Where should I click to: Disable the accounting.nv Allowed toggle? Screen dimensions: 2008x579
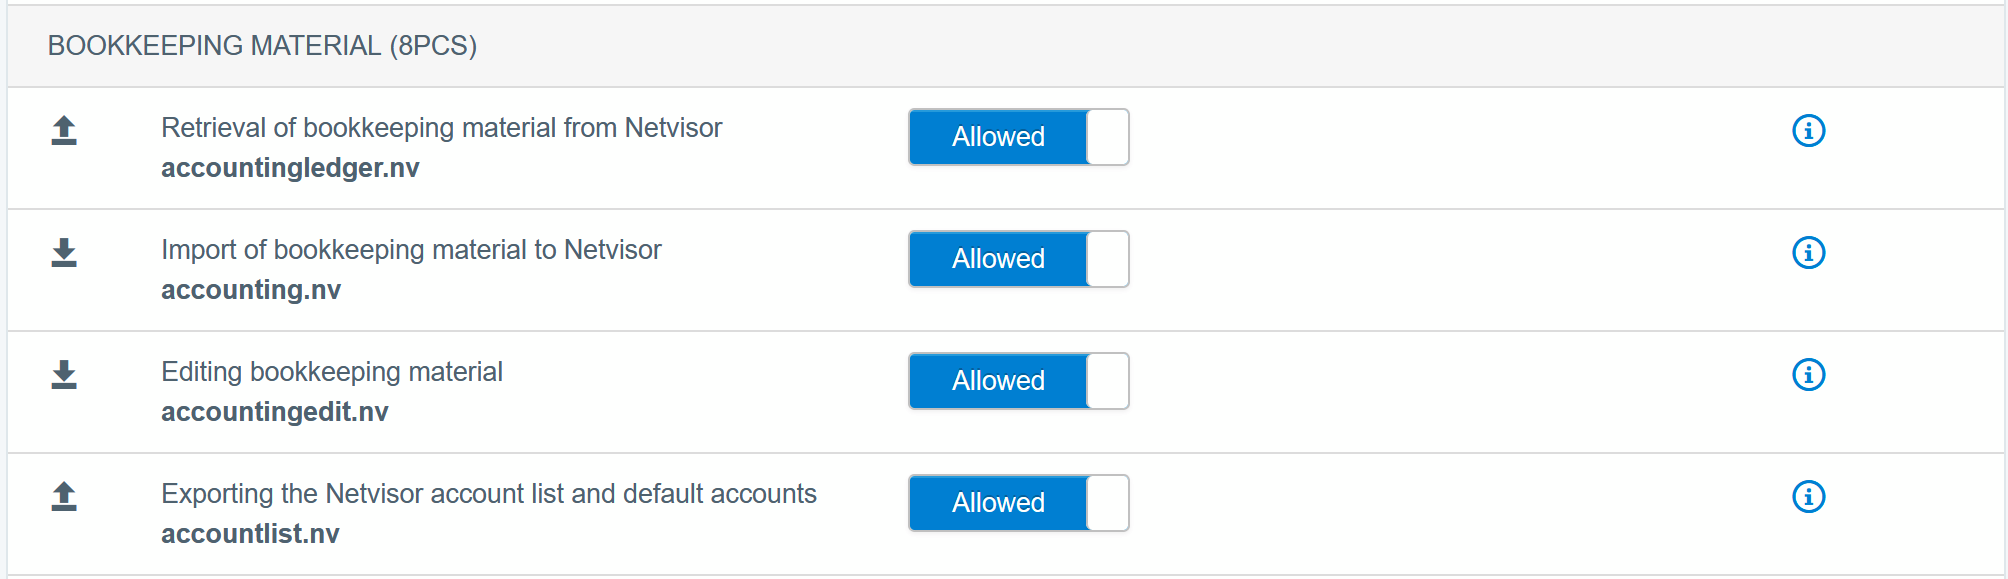(1018, 259)
